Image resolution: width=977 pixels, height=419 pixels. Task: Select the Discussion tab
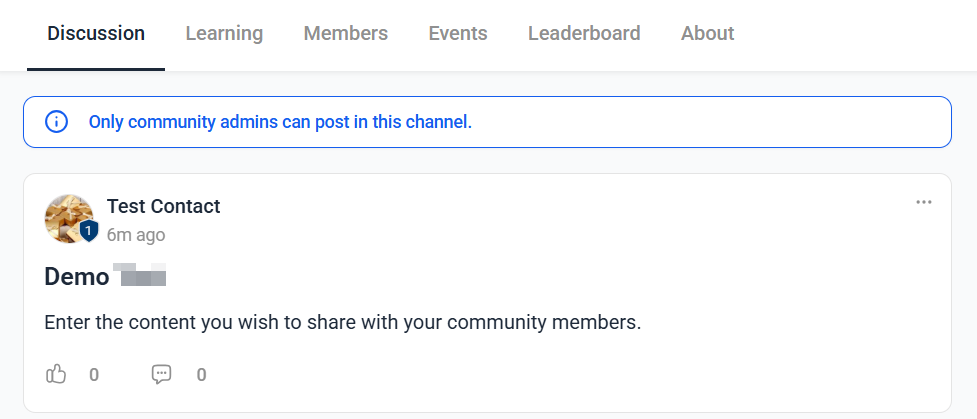(x=96, y=33)
